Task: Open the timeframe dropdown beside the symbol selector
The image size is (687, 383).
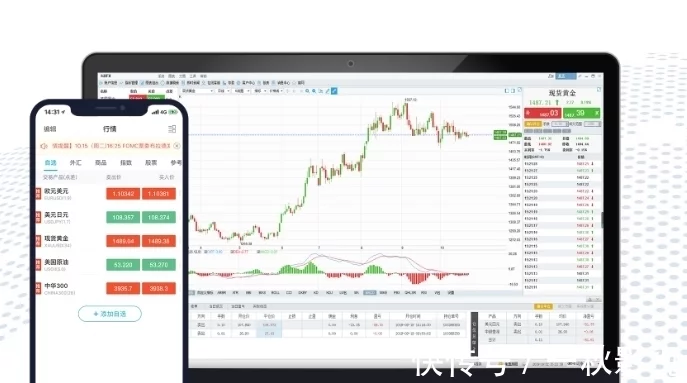Action: click(x=223, y=91)
